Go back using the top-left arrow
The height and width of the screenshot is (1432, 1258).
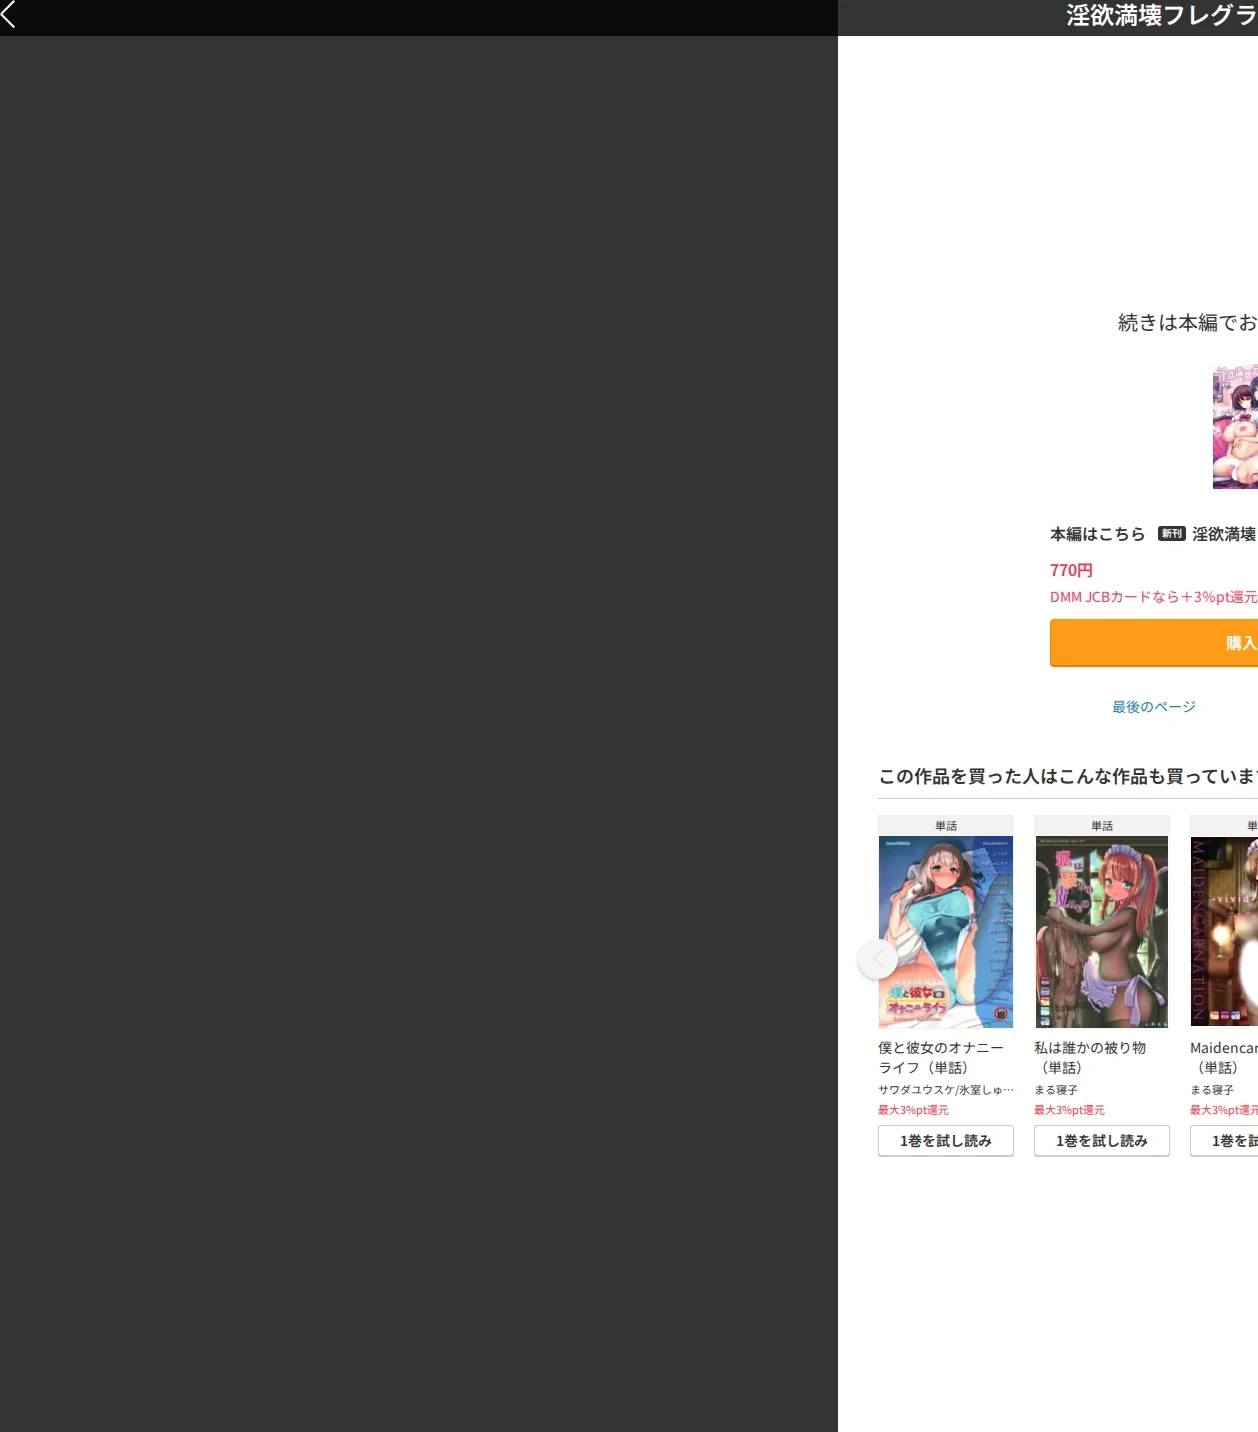[x=9, y=14]
